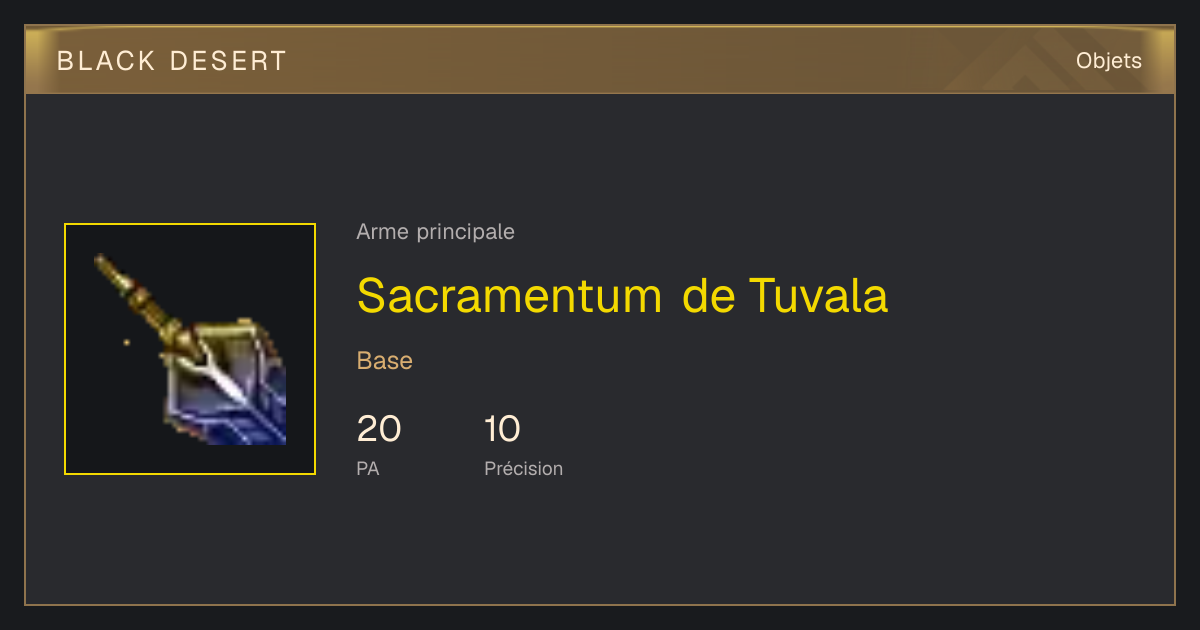Click the gold header banner background

(600, 60)
